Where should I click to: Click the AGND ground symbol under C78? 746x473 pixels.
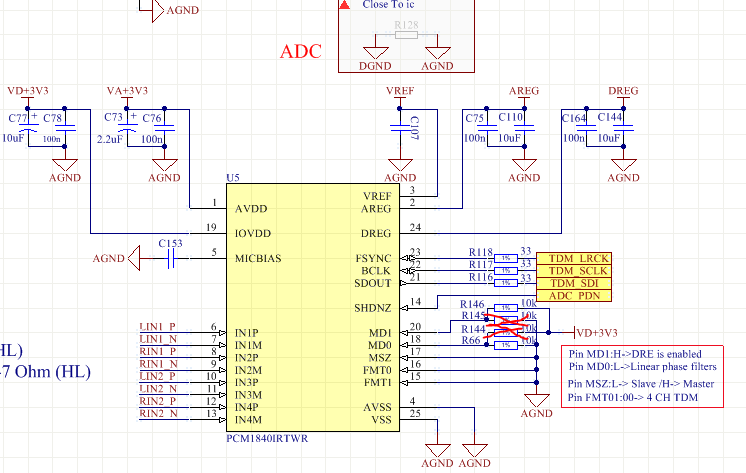[x=65, y=165]
